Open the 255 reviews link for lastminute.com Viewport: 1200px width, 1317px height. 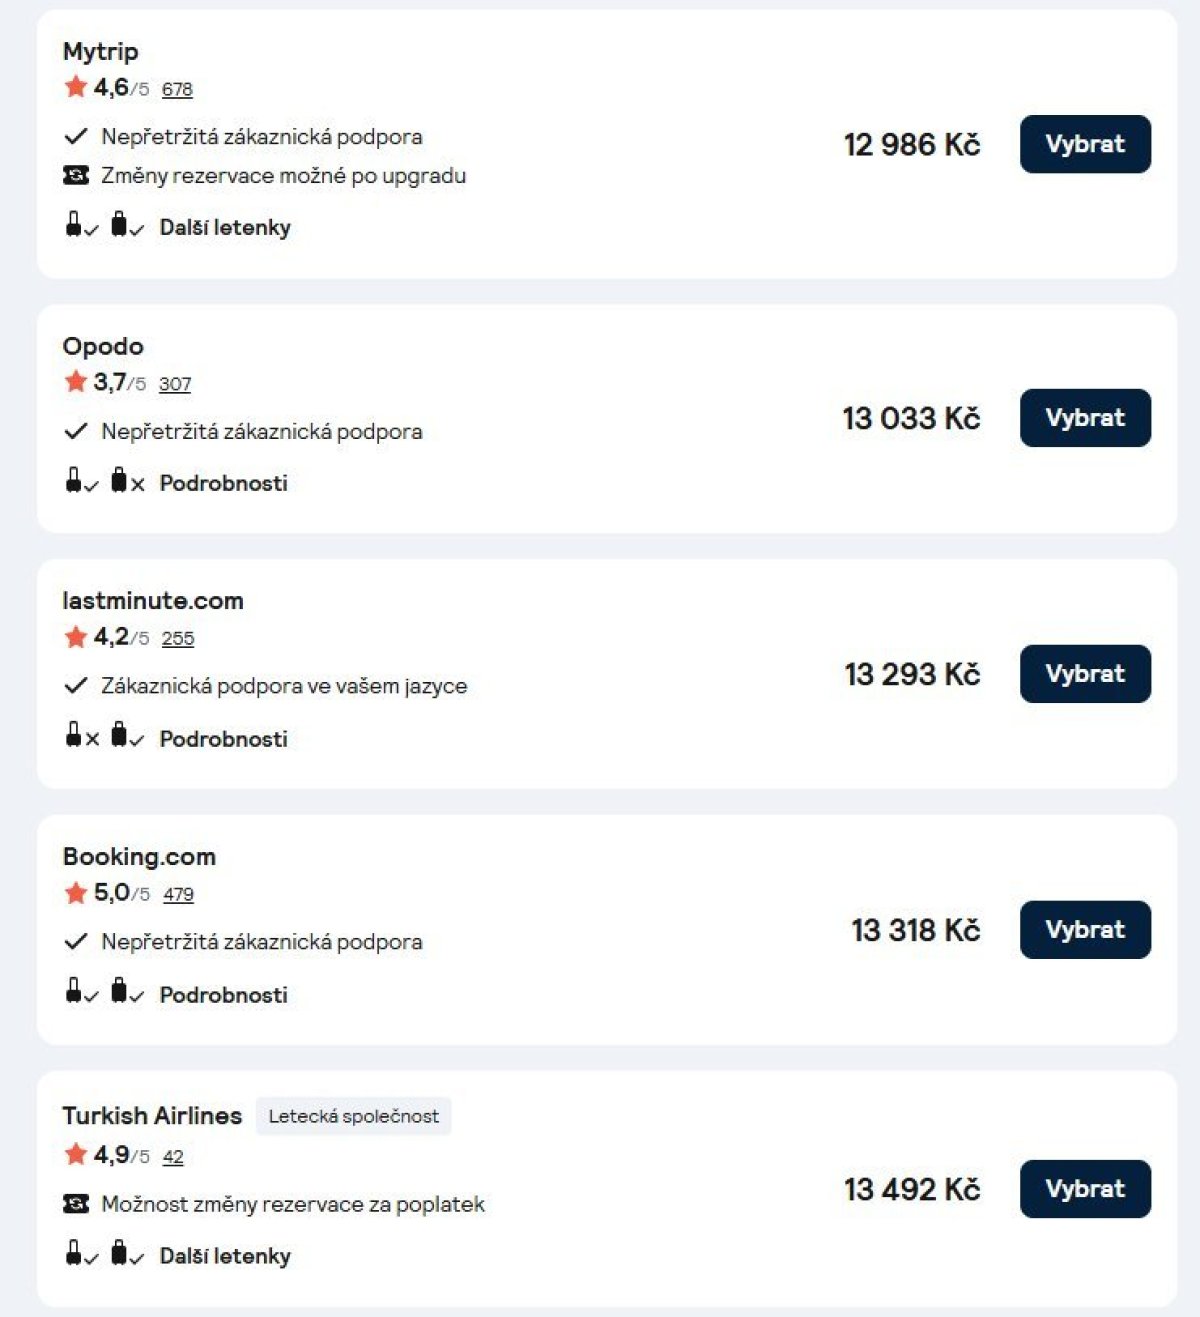(x=178, y=638)
